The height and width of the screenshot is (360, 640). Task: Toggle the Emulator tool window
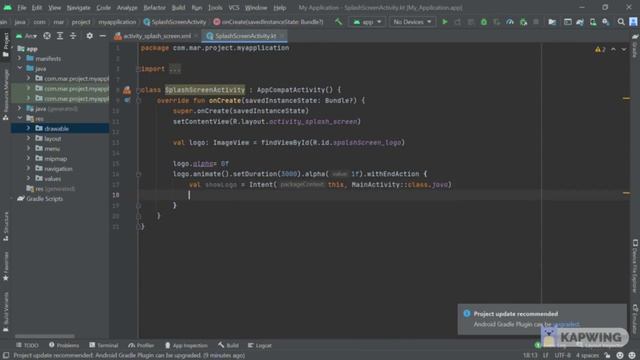click(x=635, y=319)
